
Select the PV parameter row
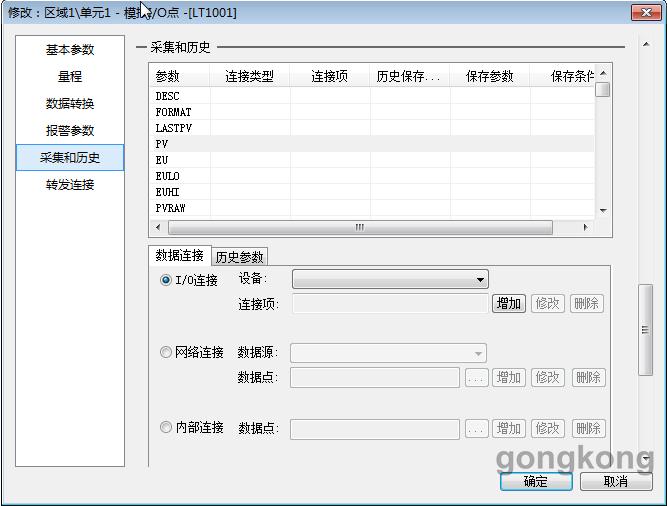click(372, 144)
